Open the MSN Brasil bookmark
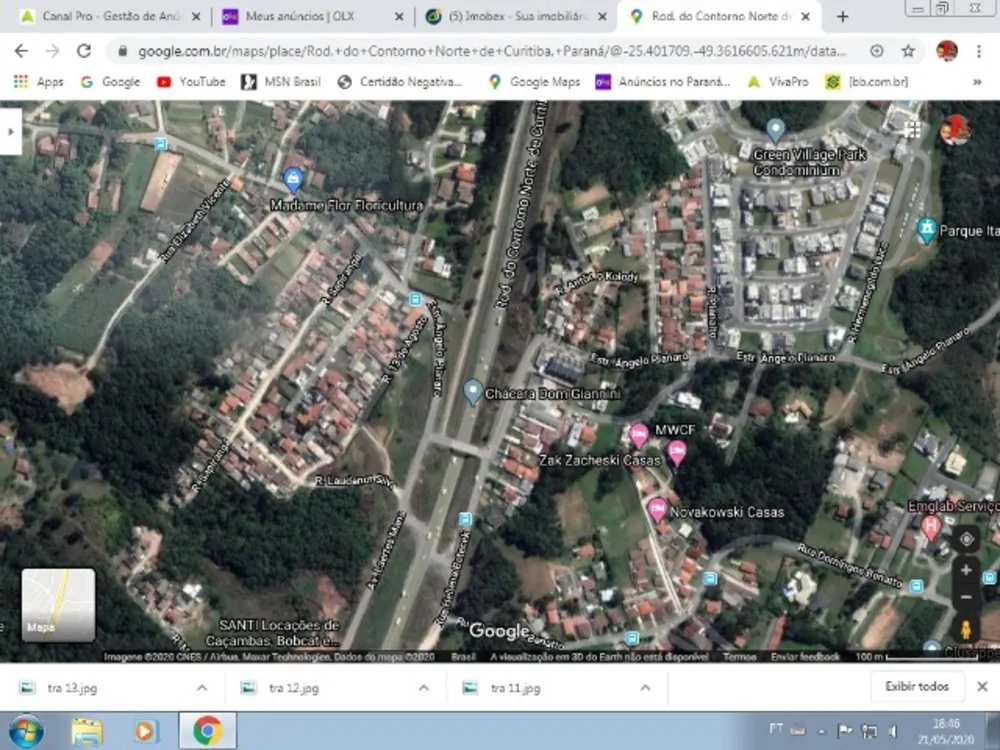 pos(281,82)
